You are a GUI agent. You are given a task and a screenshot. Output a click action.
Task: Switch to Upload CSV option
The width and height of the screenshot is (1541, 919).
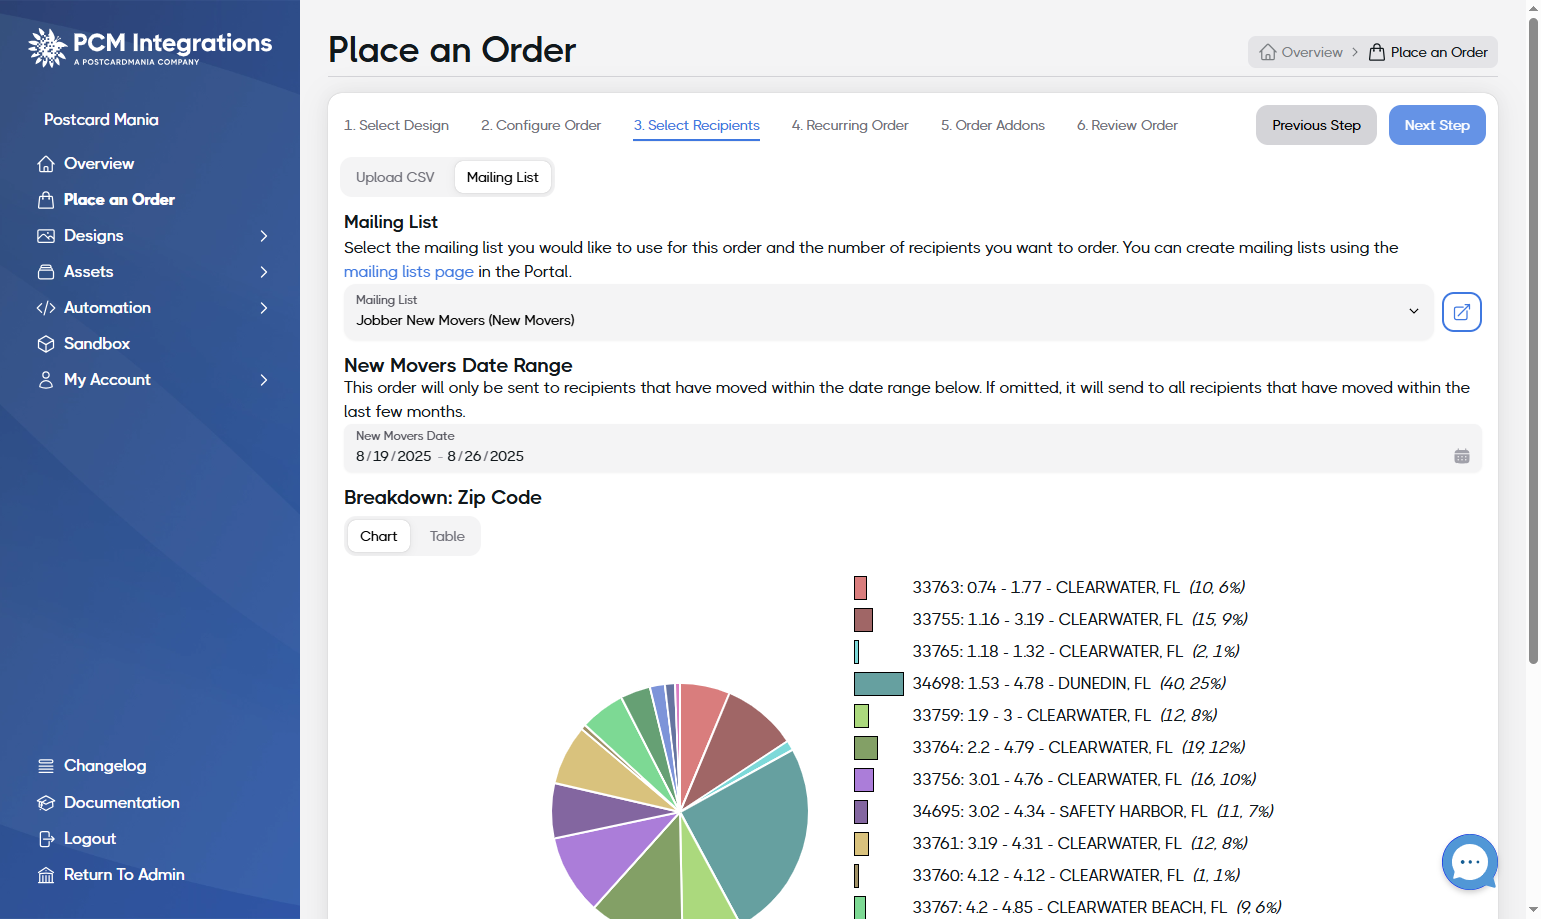click(395, 177)
